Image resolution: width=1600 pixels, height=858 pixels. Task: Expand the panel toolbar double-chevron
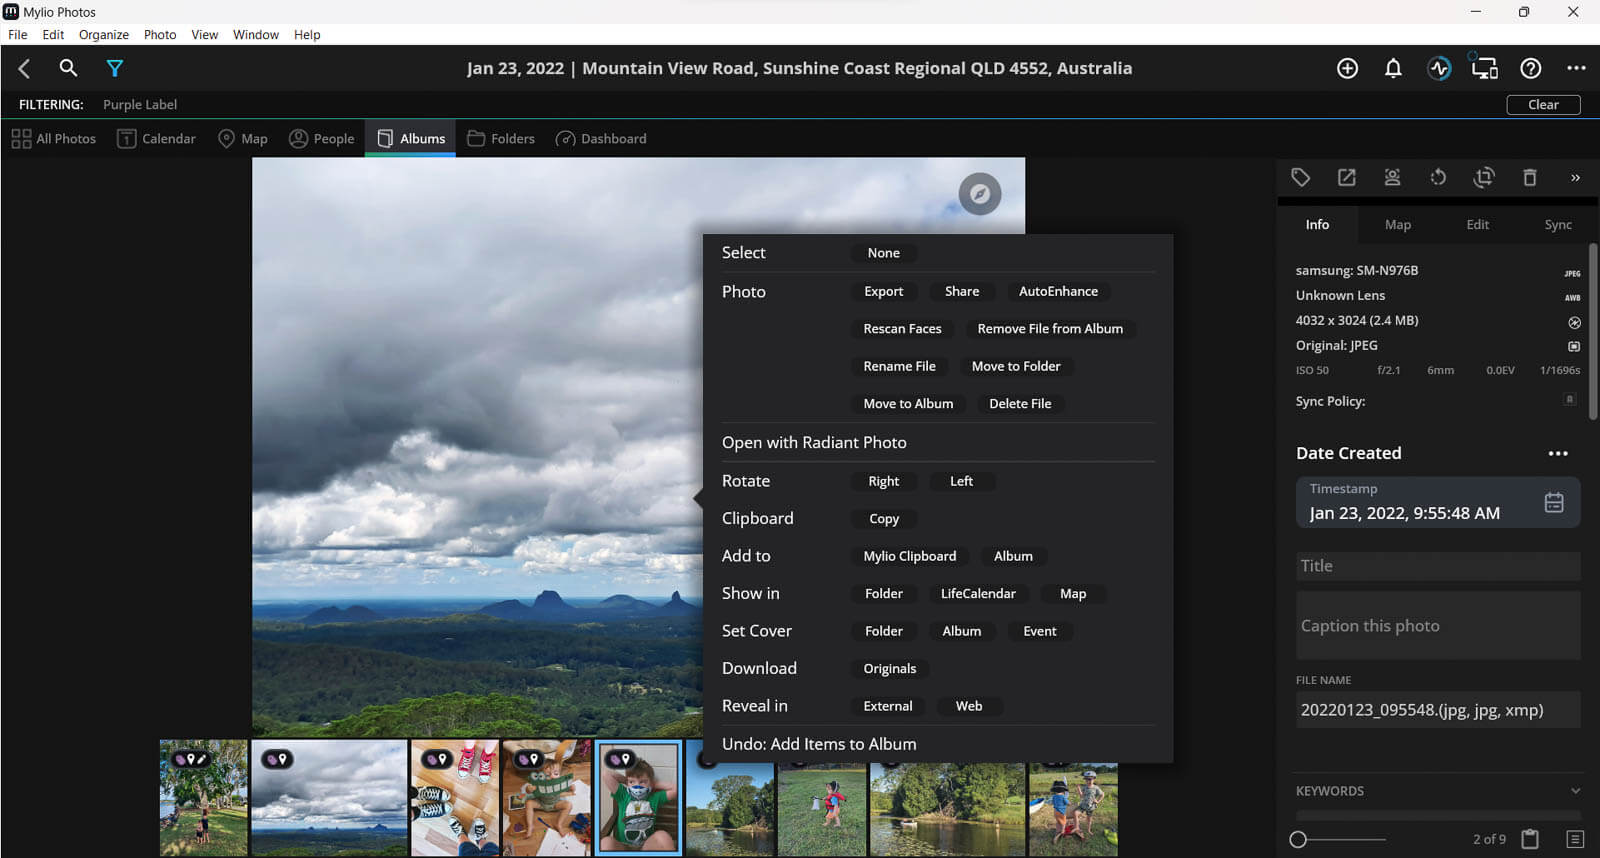tap(1575, 178)
